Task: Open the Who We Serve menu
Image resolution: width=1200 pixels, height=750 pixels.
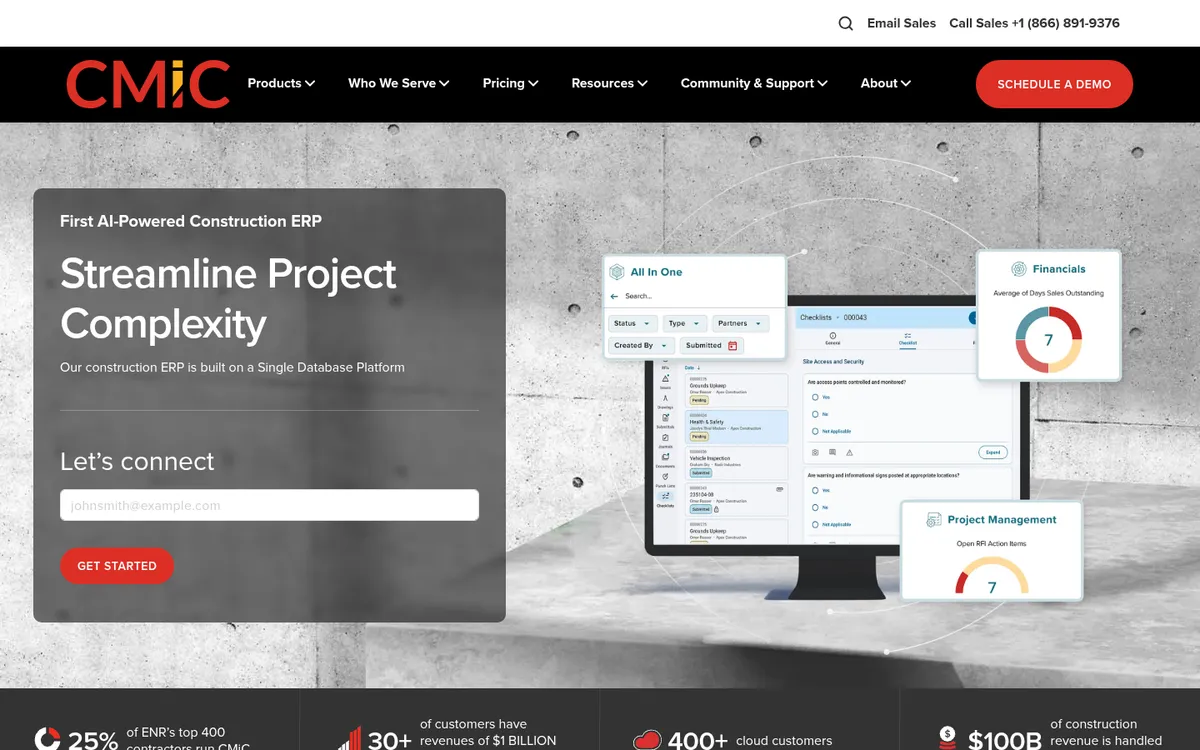Action: click(x=399, y=84)
